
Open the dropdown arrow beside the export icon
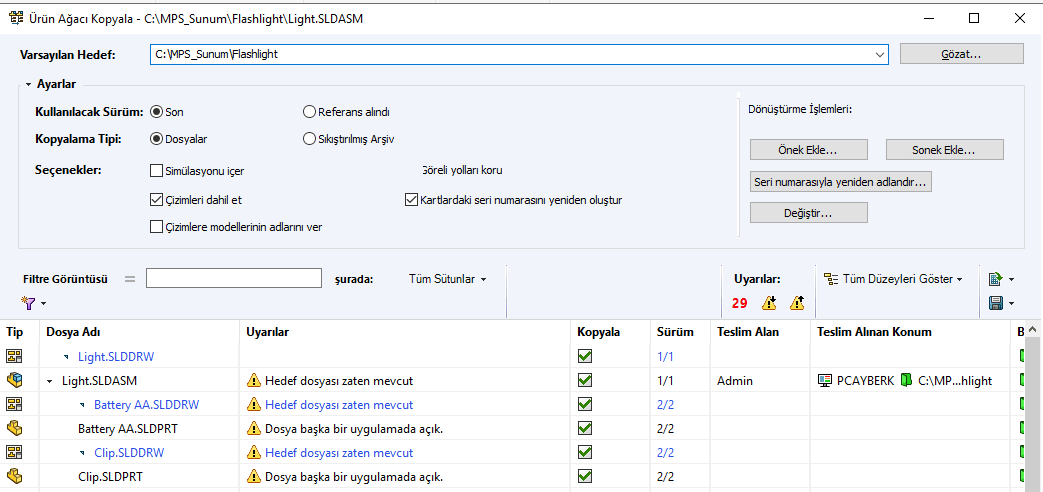1011,280
